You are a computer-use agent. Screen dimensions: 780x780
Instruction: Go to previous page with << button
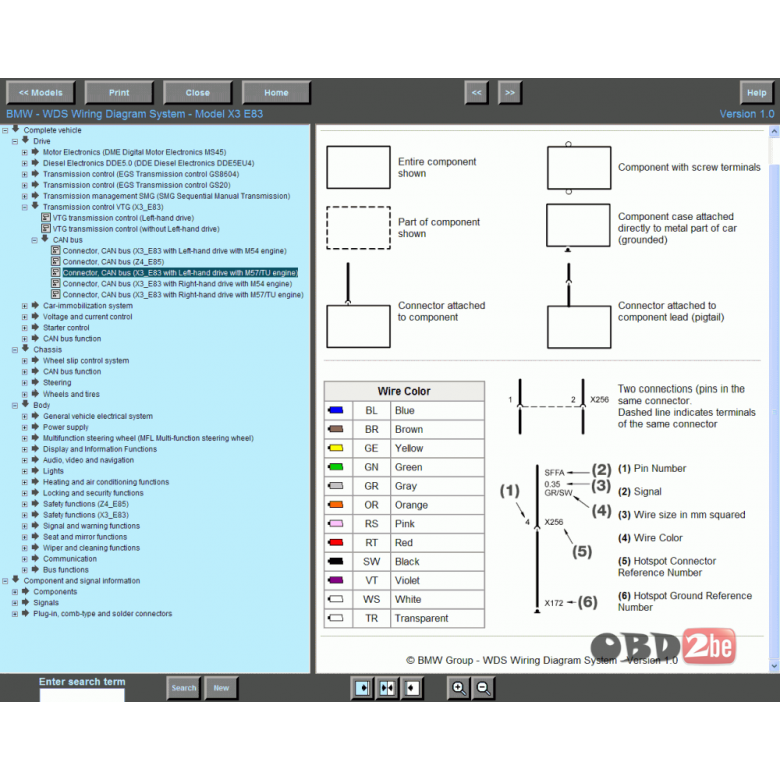[x=476, y=93]
